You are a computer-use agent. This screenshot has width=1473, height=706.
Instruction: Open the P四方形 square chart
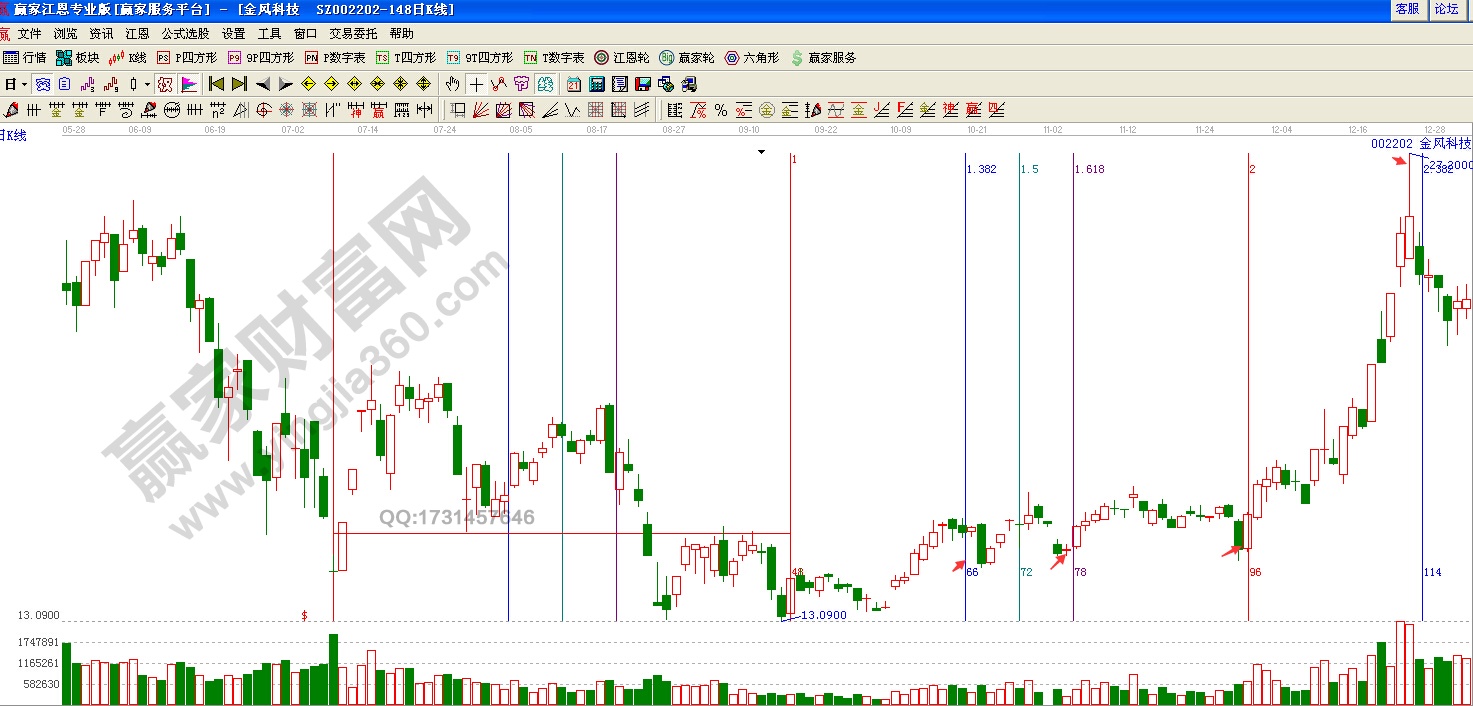pyautogui.click(x=186, y=58)
